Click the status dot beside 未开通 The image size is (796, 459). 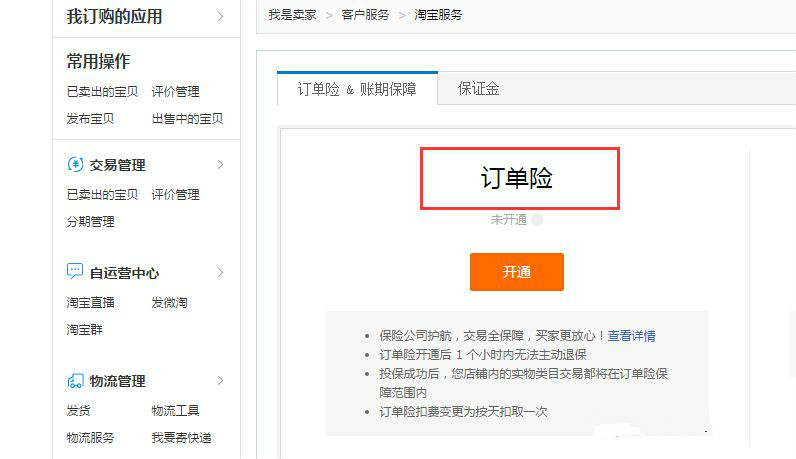point(537,219)
